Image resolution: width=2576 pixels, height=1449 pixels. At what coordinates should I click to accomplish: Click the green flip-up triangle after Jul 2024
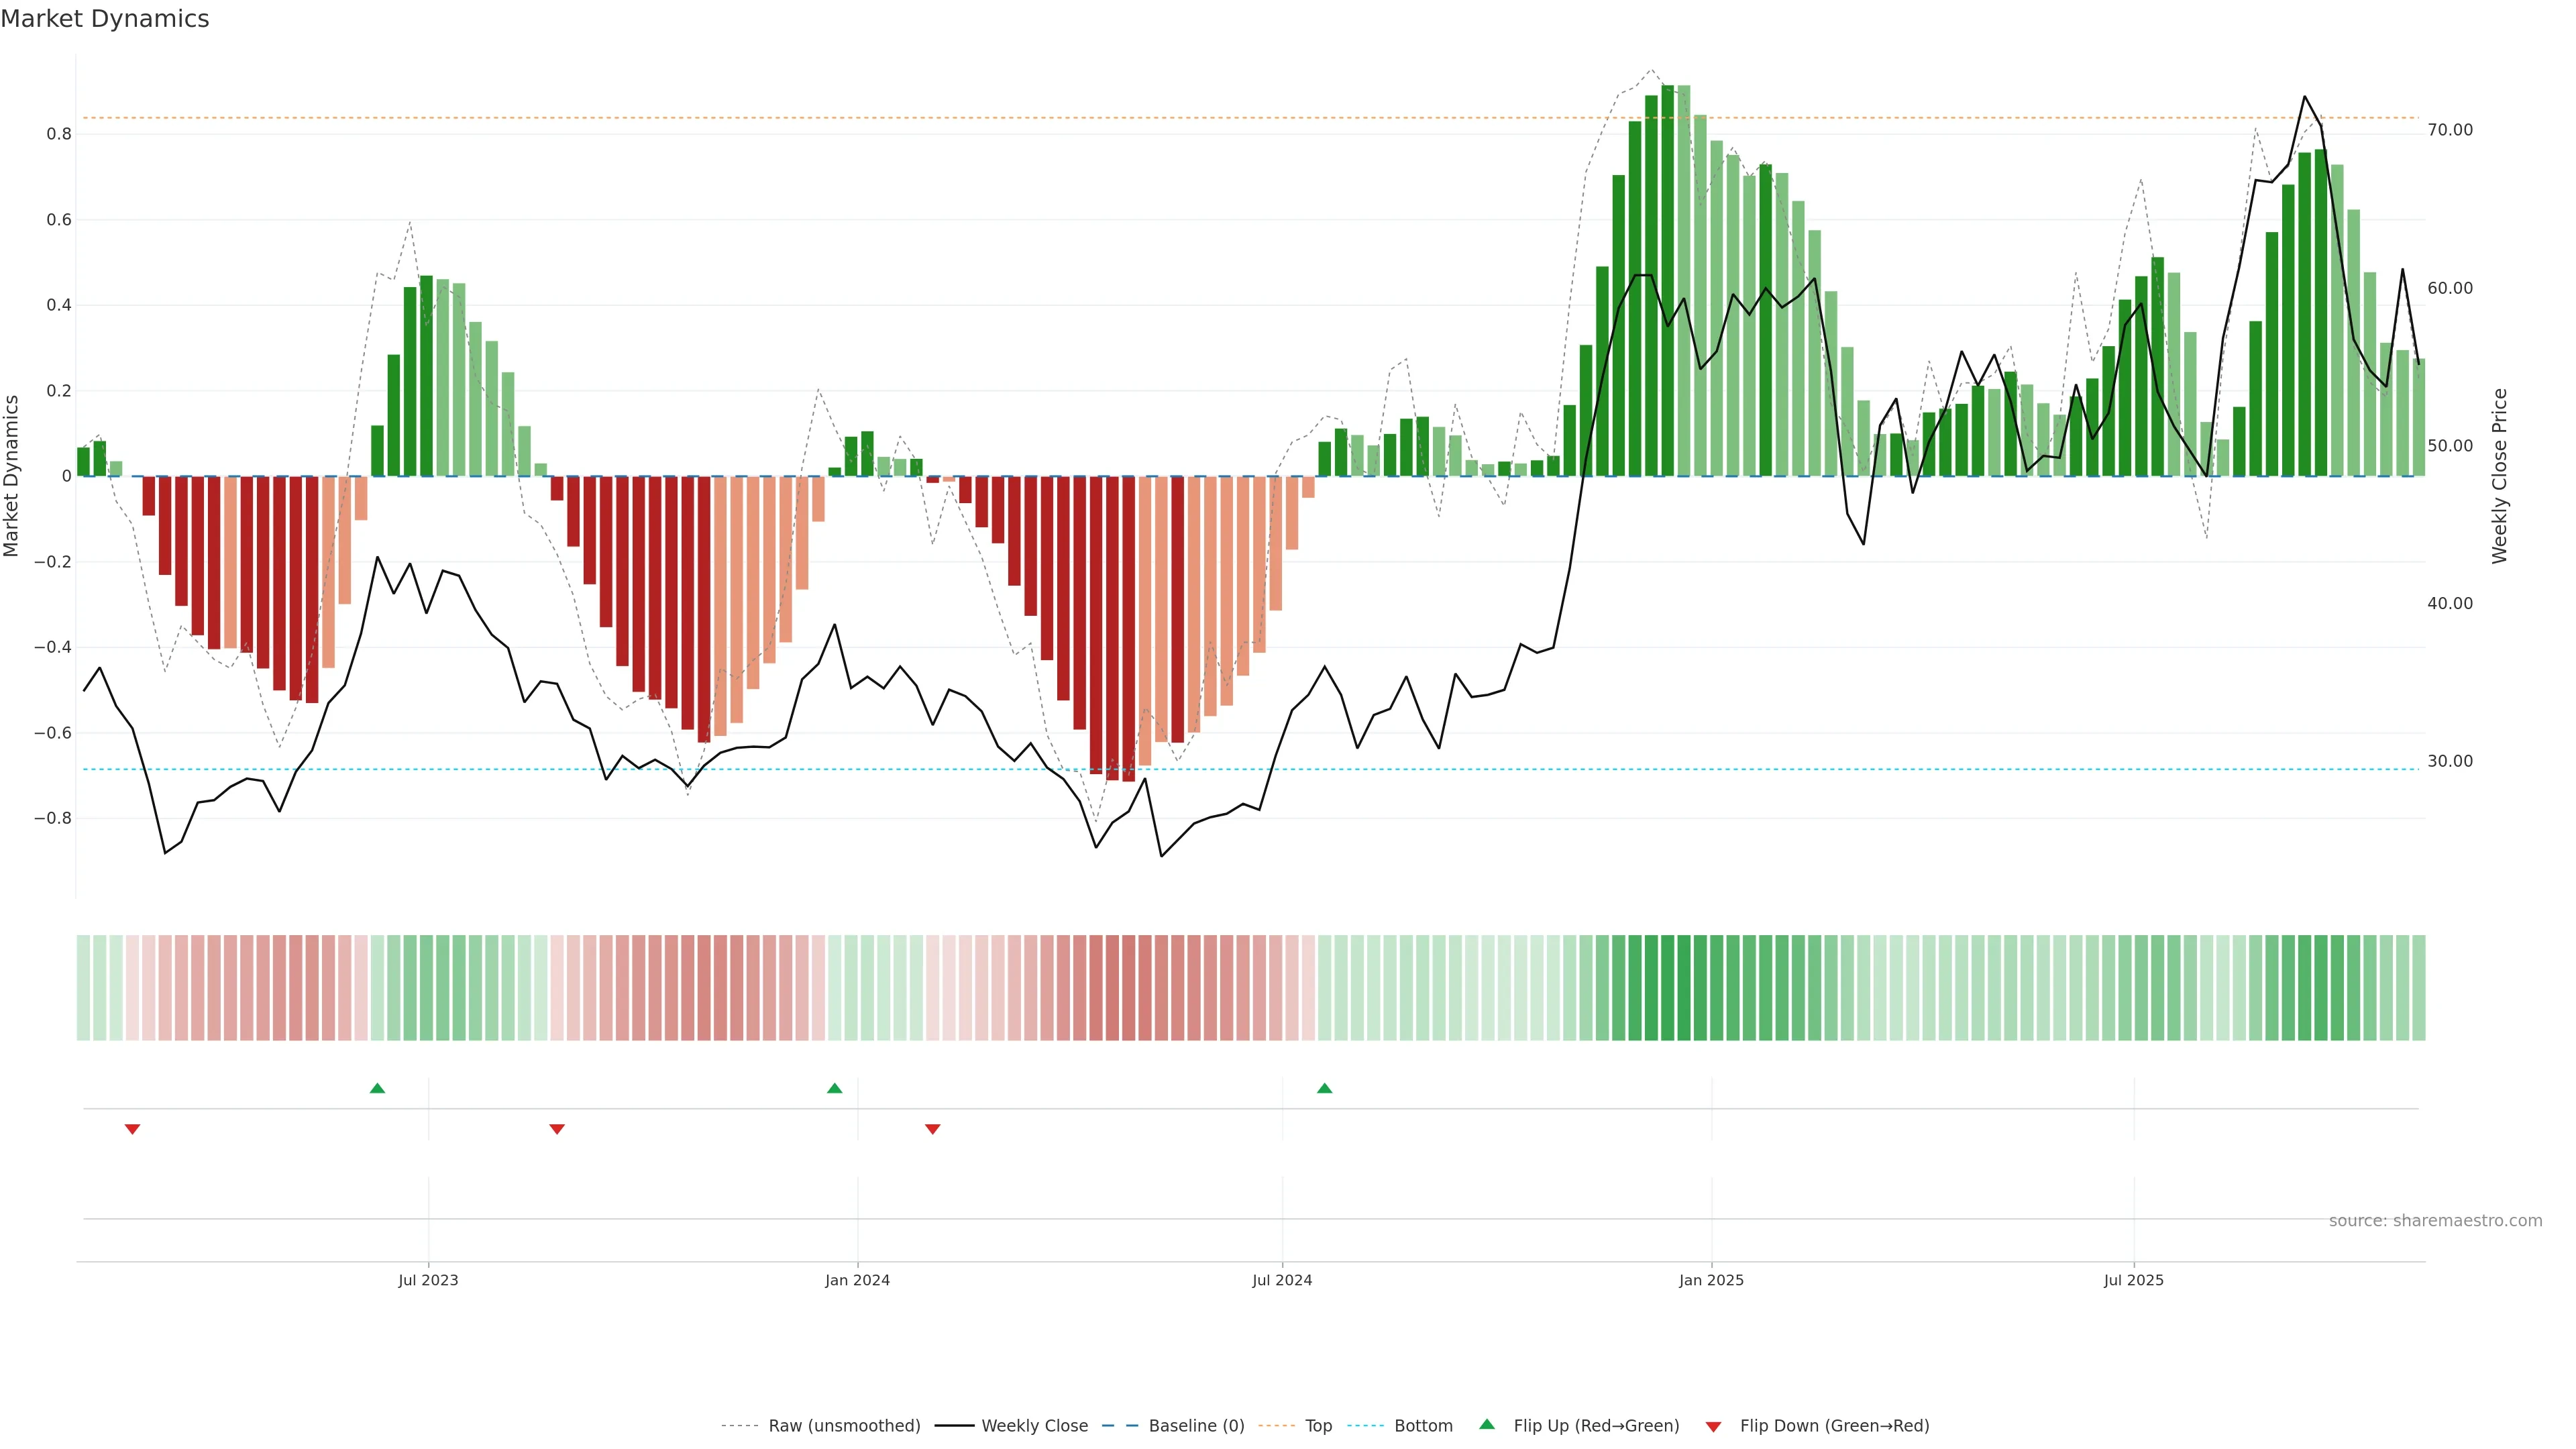point(1324,1088)
